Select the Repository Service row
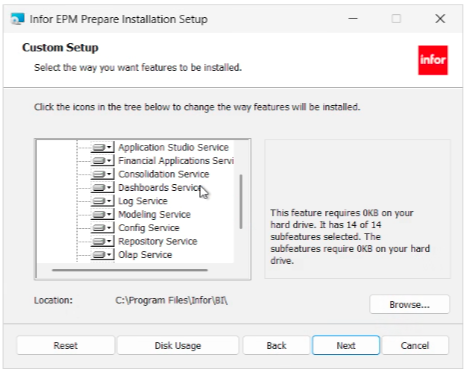The height and width of the screenshot is (371, 466). [x=158, y=241]
